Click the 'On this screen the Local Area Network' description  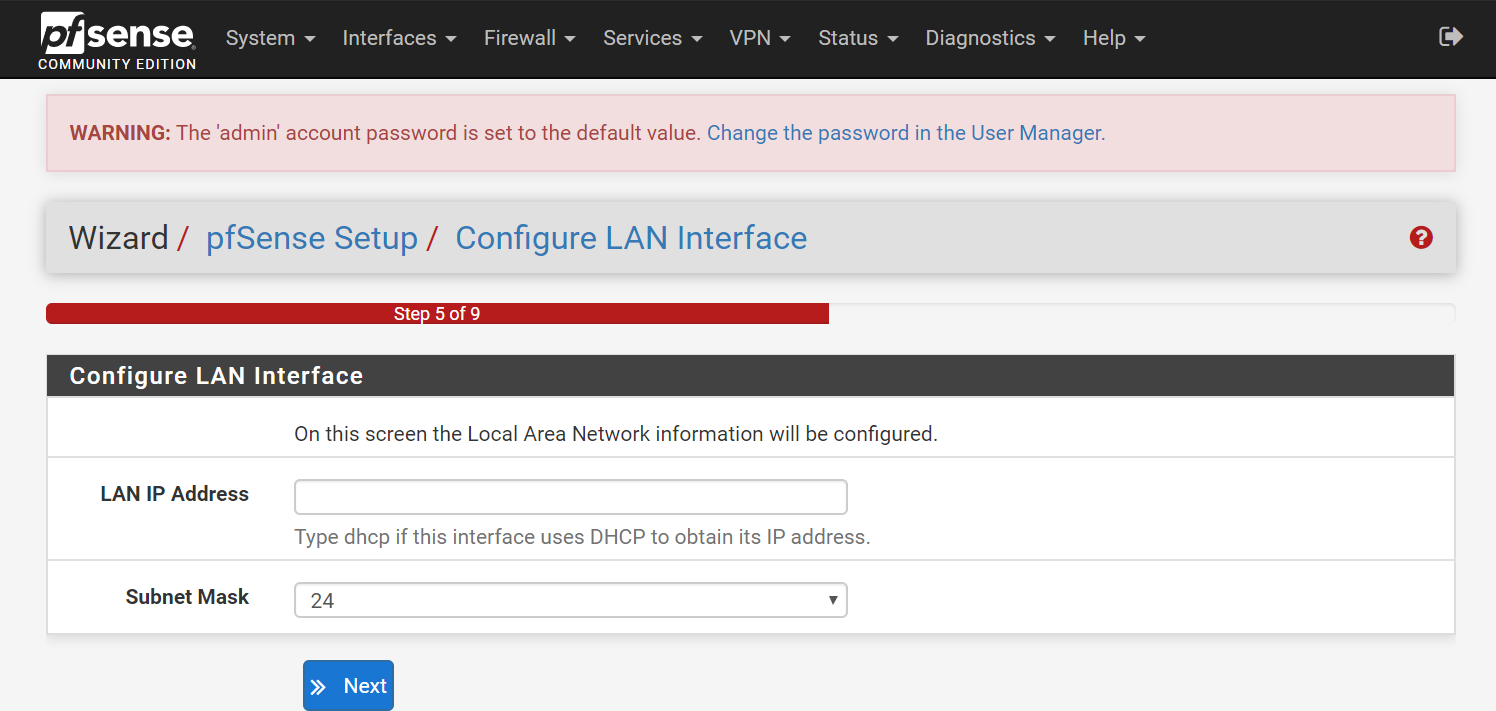[x=616, y=434]
